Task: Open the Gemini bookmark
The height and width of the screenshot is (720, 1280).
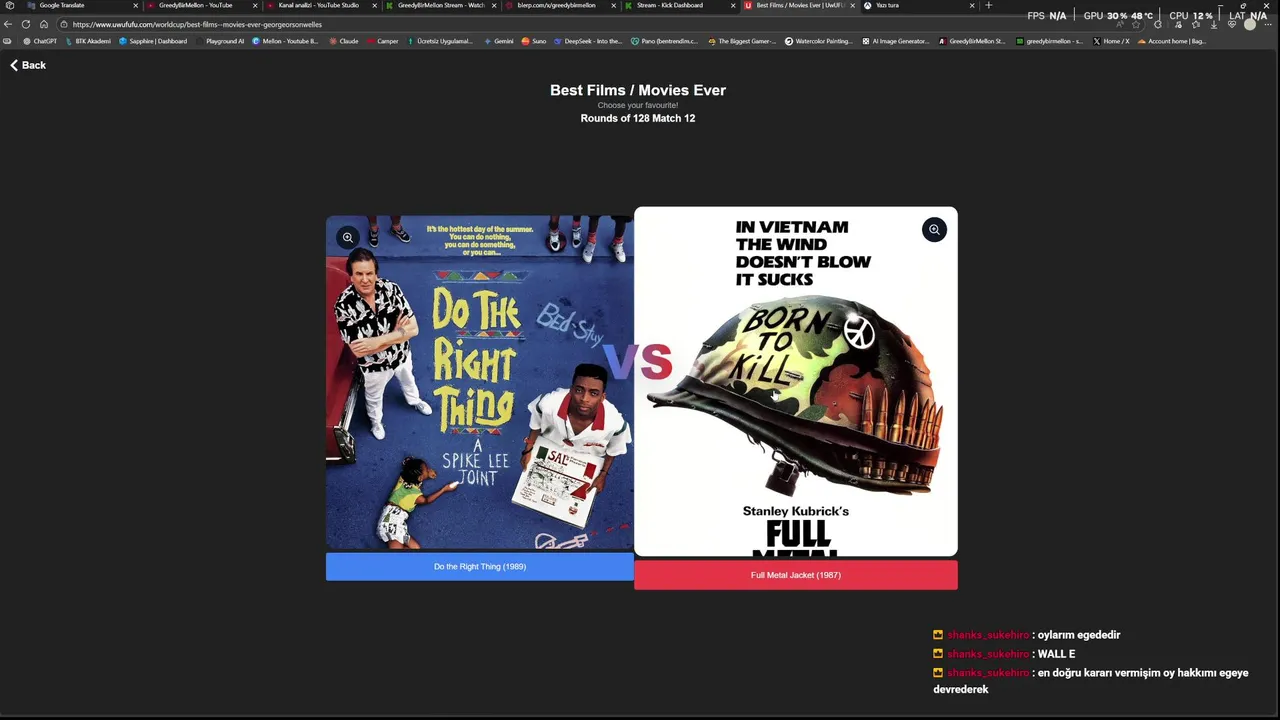Action: coord(498,41)
